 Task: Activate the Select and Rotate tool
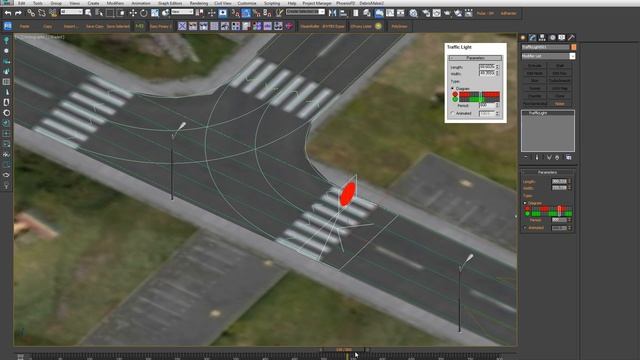(143, 13)
